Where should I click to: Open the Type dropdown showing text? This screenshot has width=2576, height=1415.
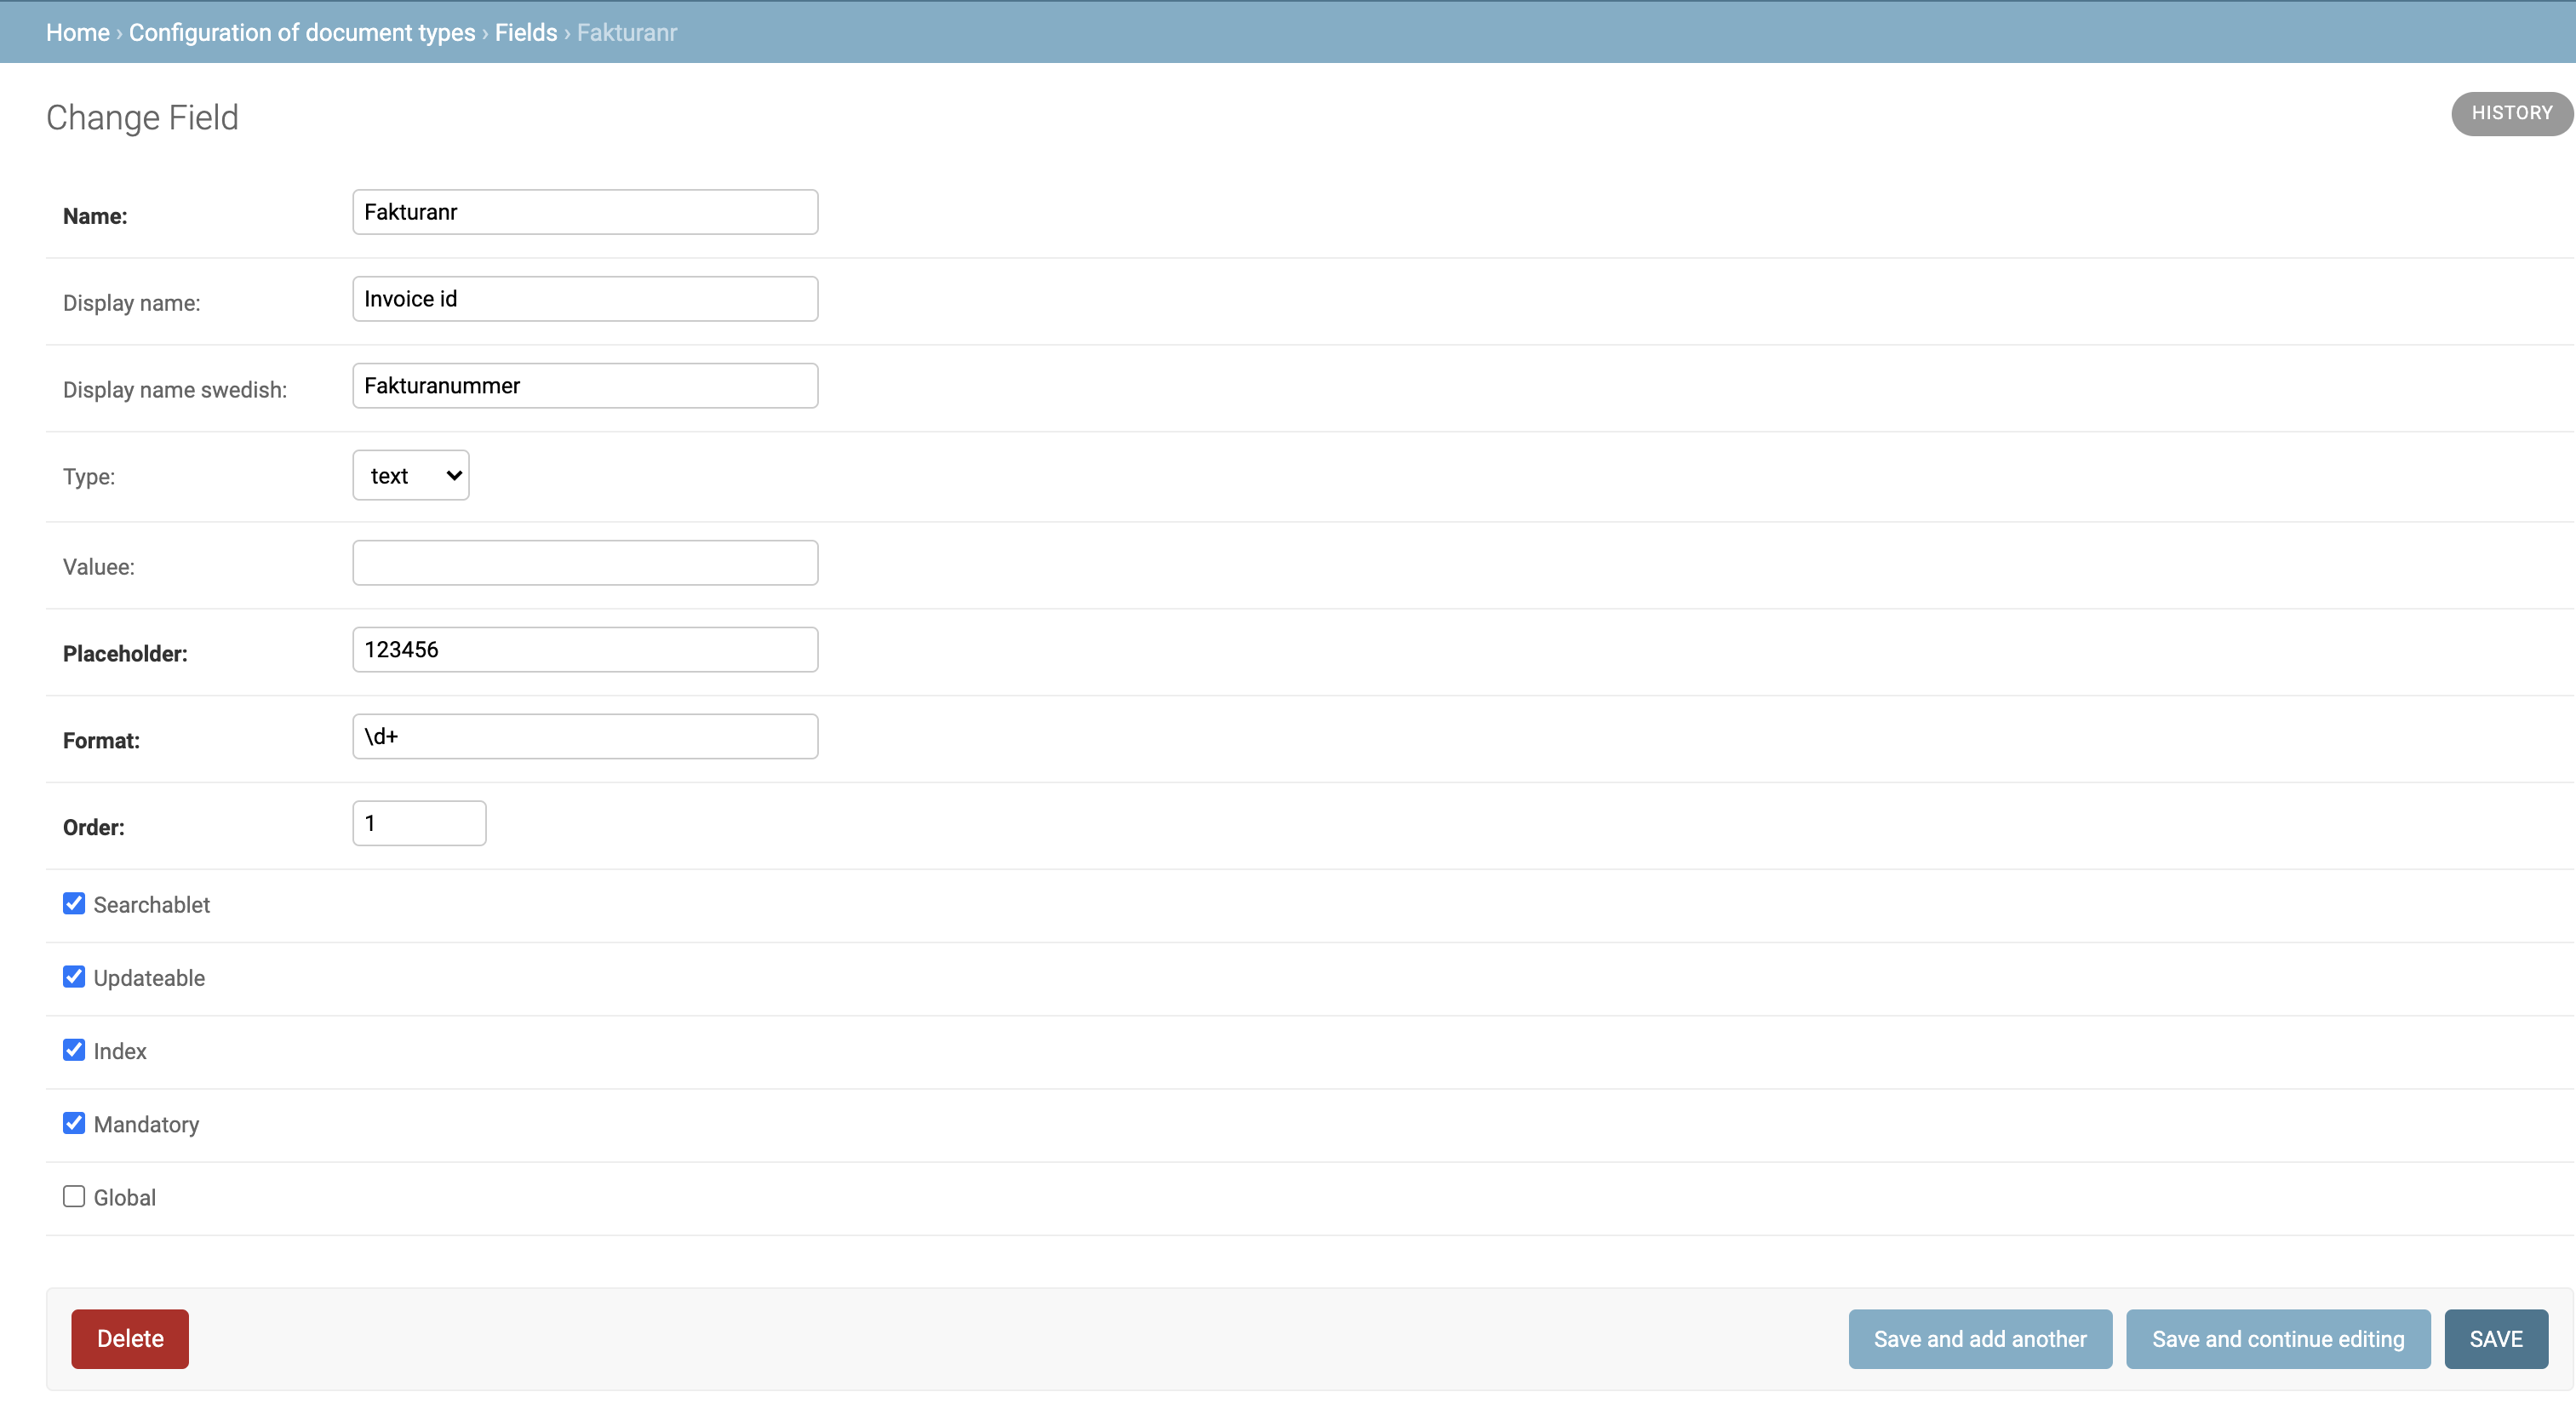410,475
